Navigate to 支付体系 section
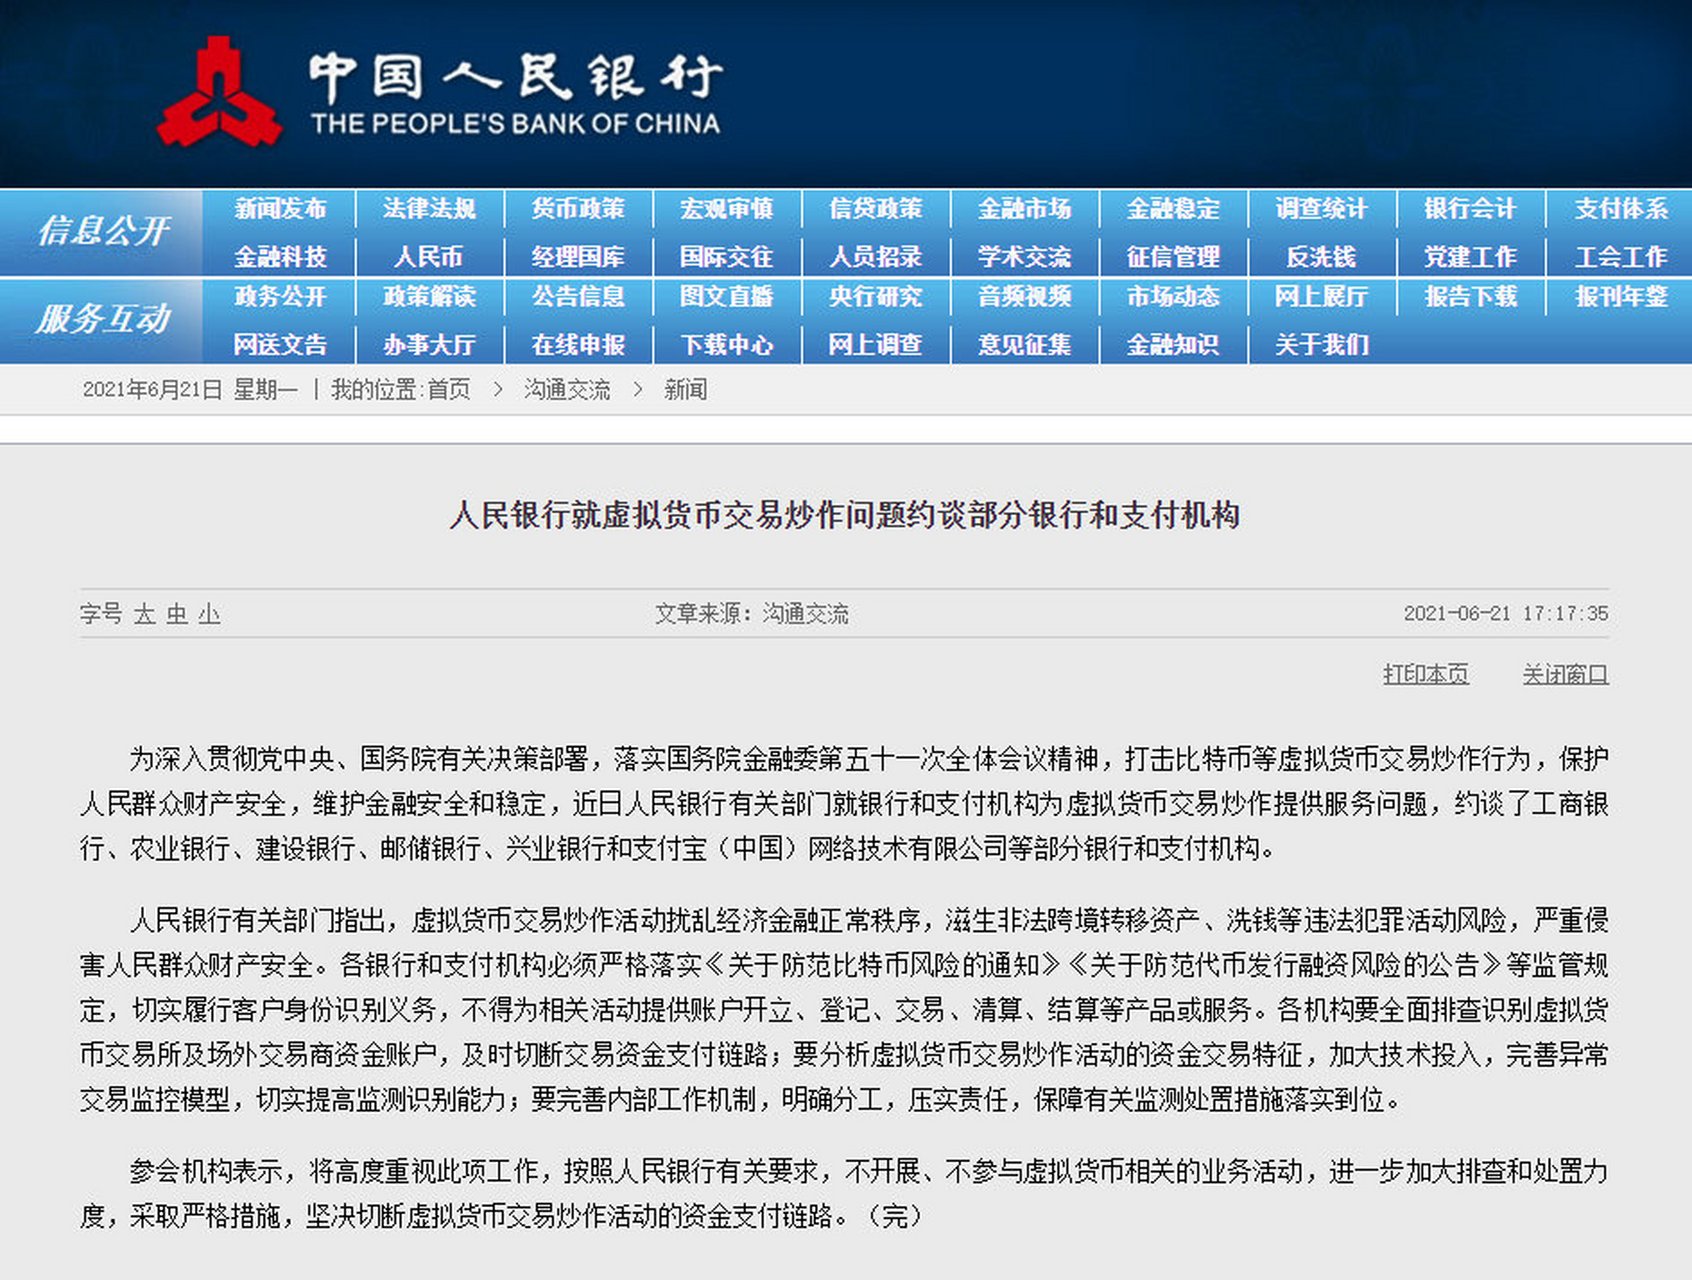Viewport: 1692px width, 1280px height. 1620,209
